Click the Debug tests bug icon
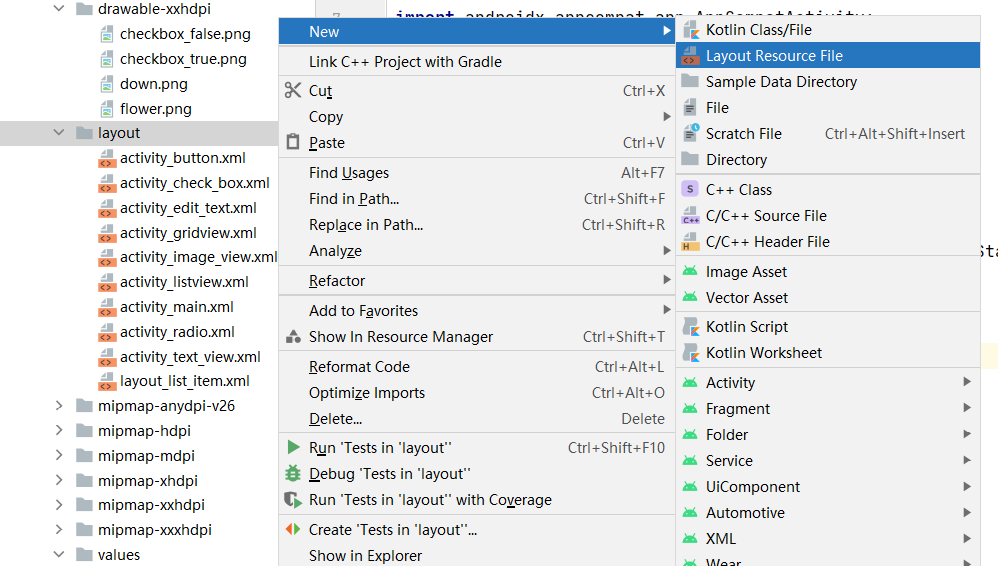 293,474
